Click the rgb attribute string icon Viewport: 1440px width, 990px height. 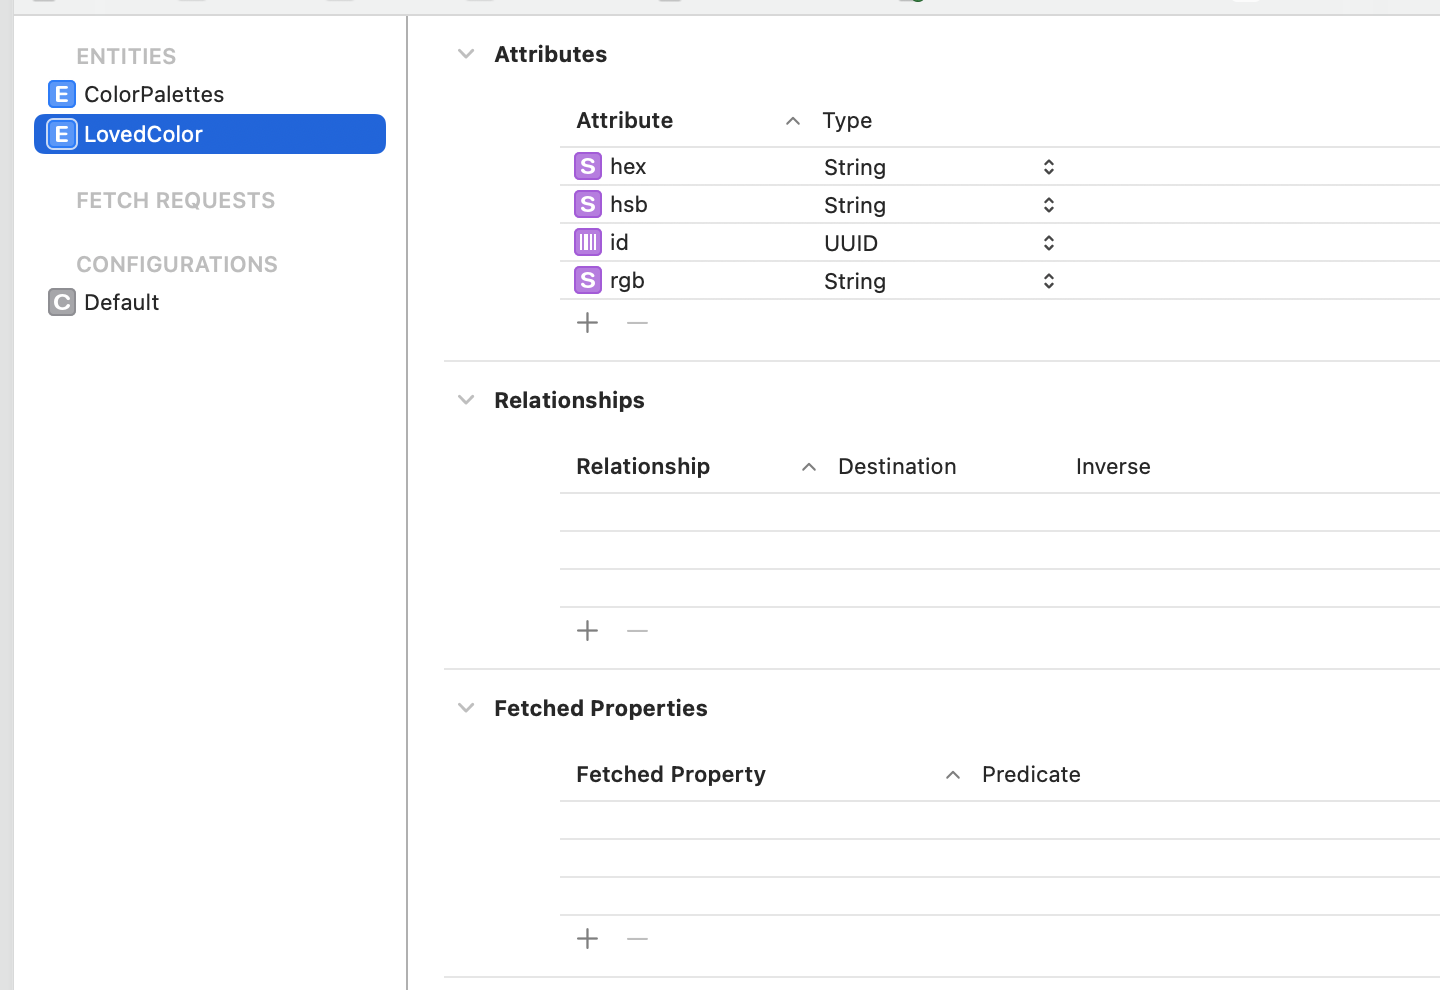pyautogui.click(x=588, y=280)
